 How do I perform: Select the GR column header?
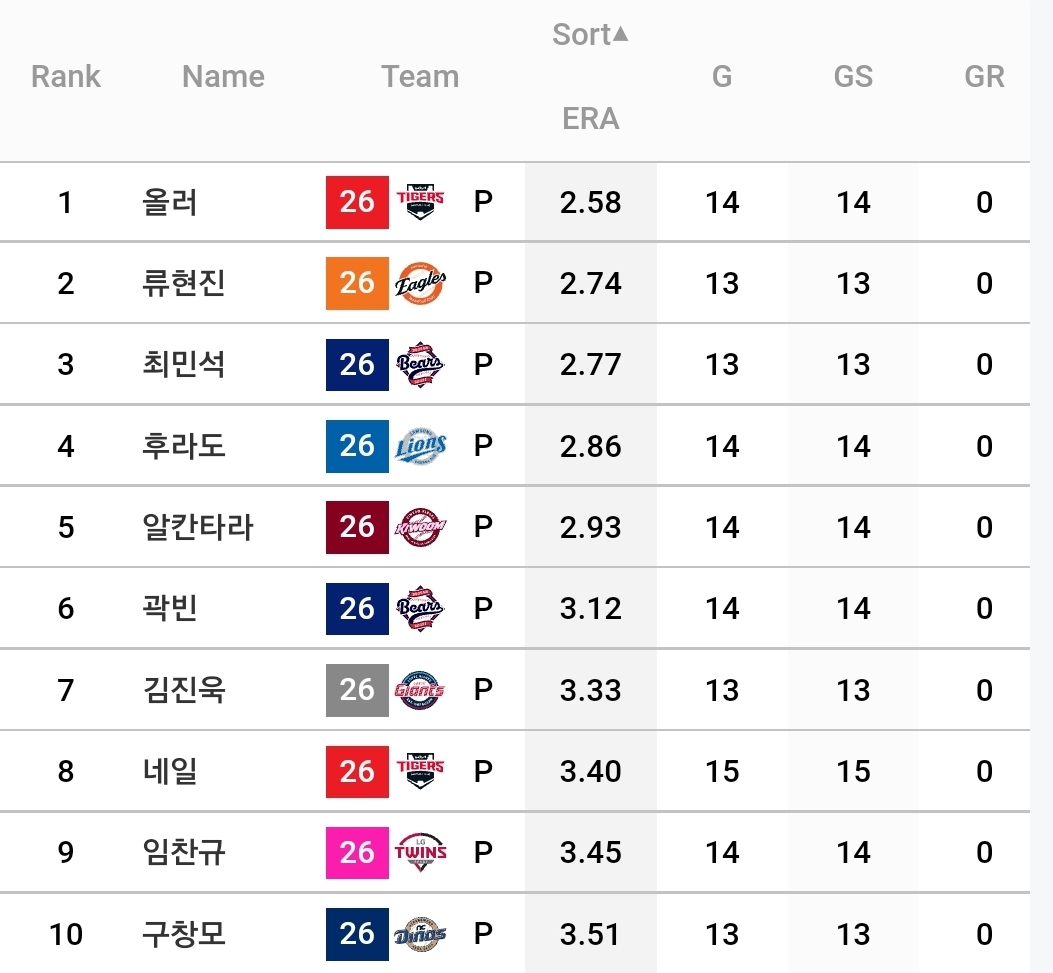pyautogui.click(x=985, y=77)
